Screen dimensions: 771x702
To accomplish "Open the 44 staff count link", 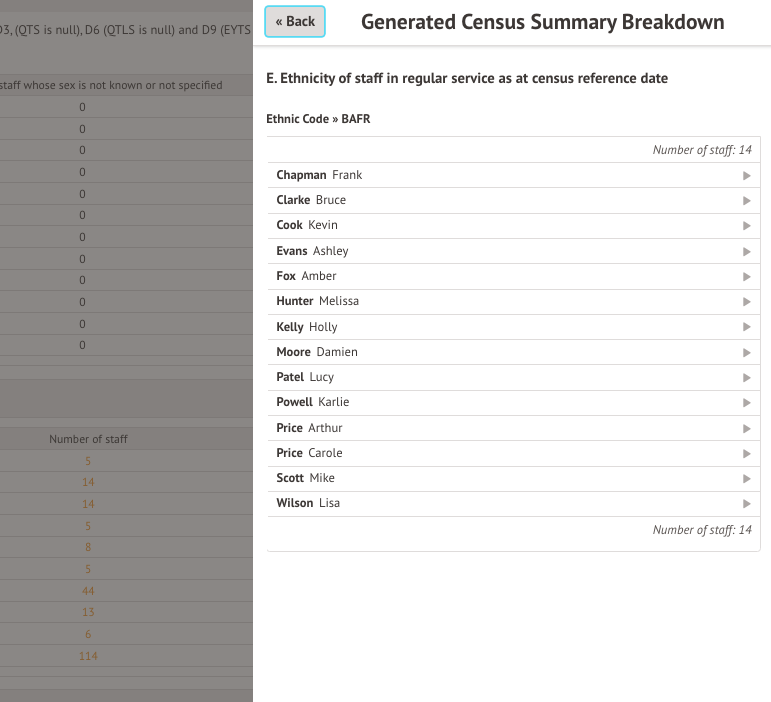I will pyautogui.click(x=88, y=591).
